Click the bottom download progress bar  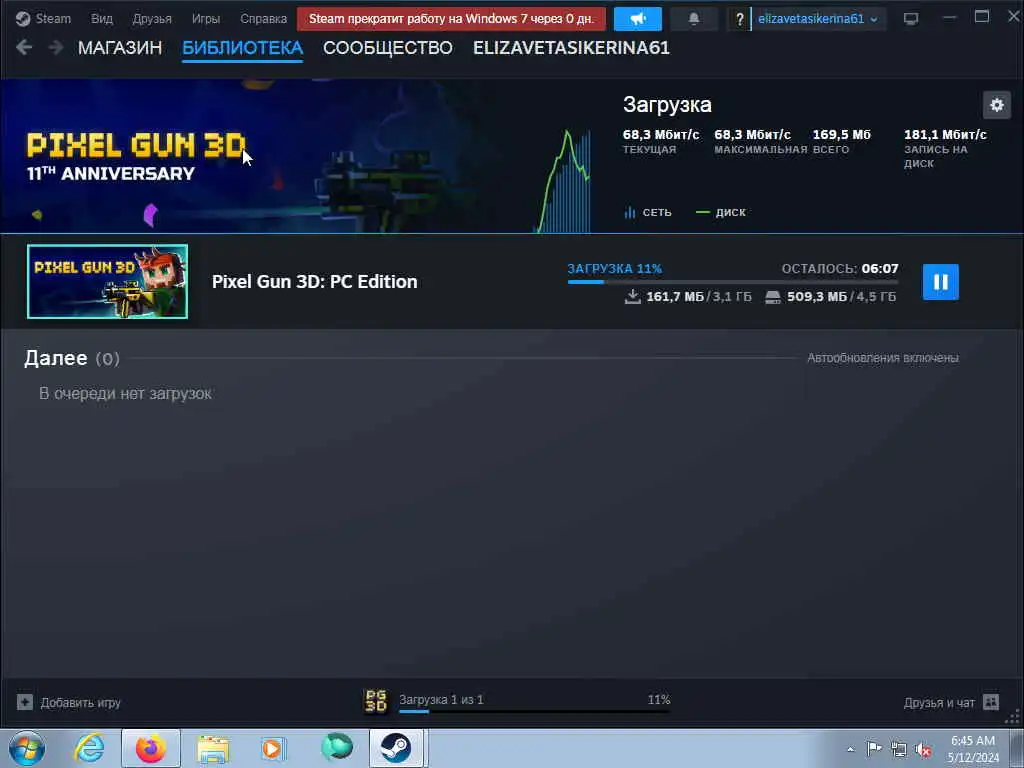point(534,711)
